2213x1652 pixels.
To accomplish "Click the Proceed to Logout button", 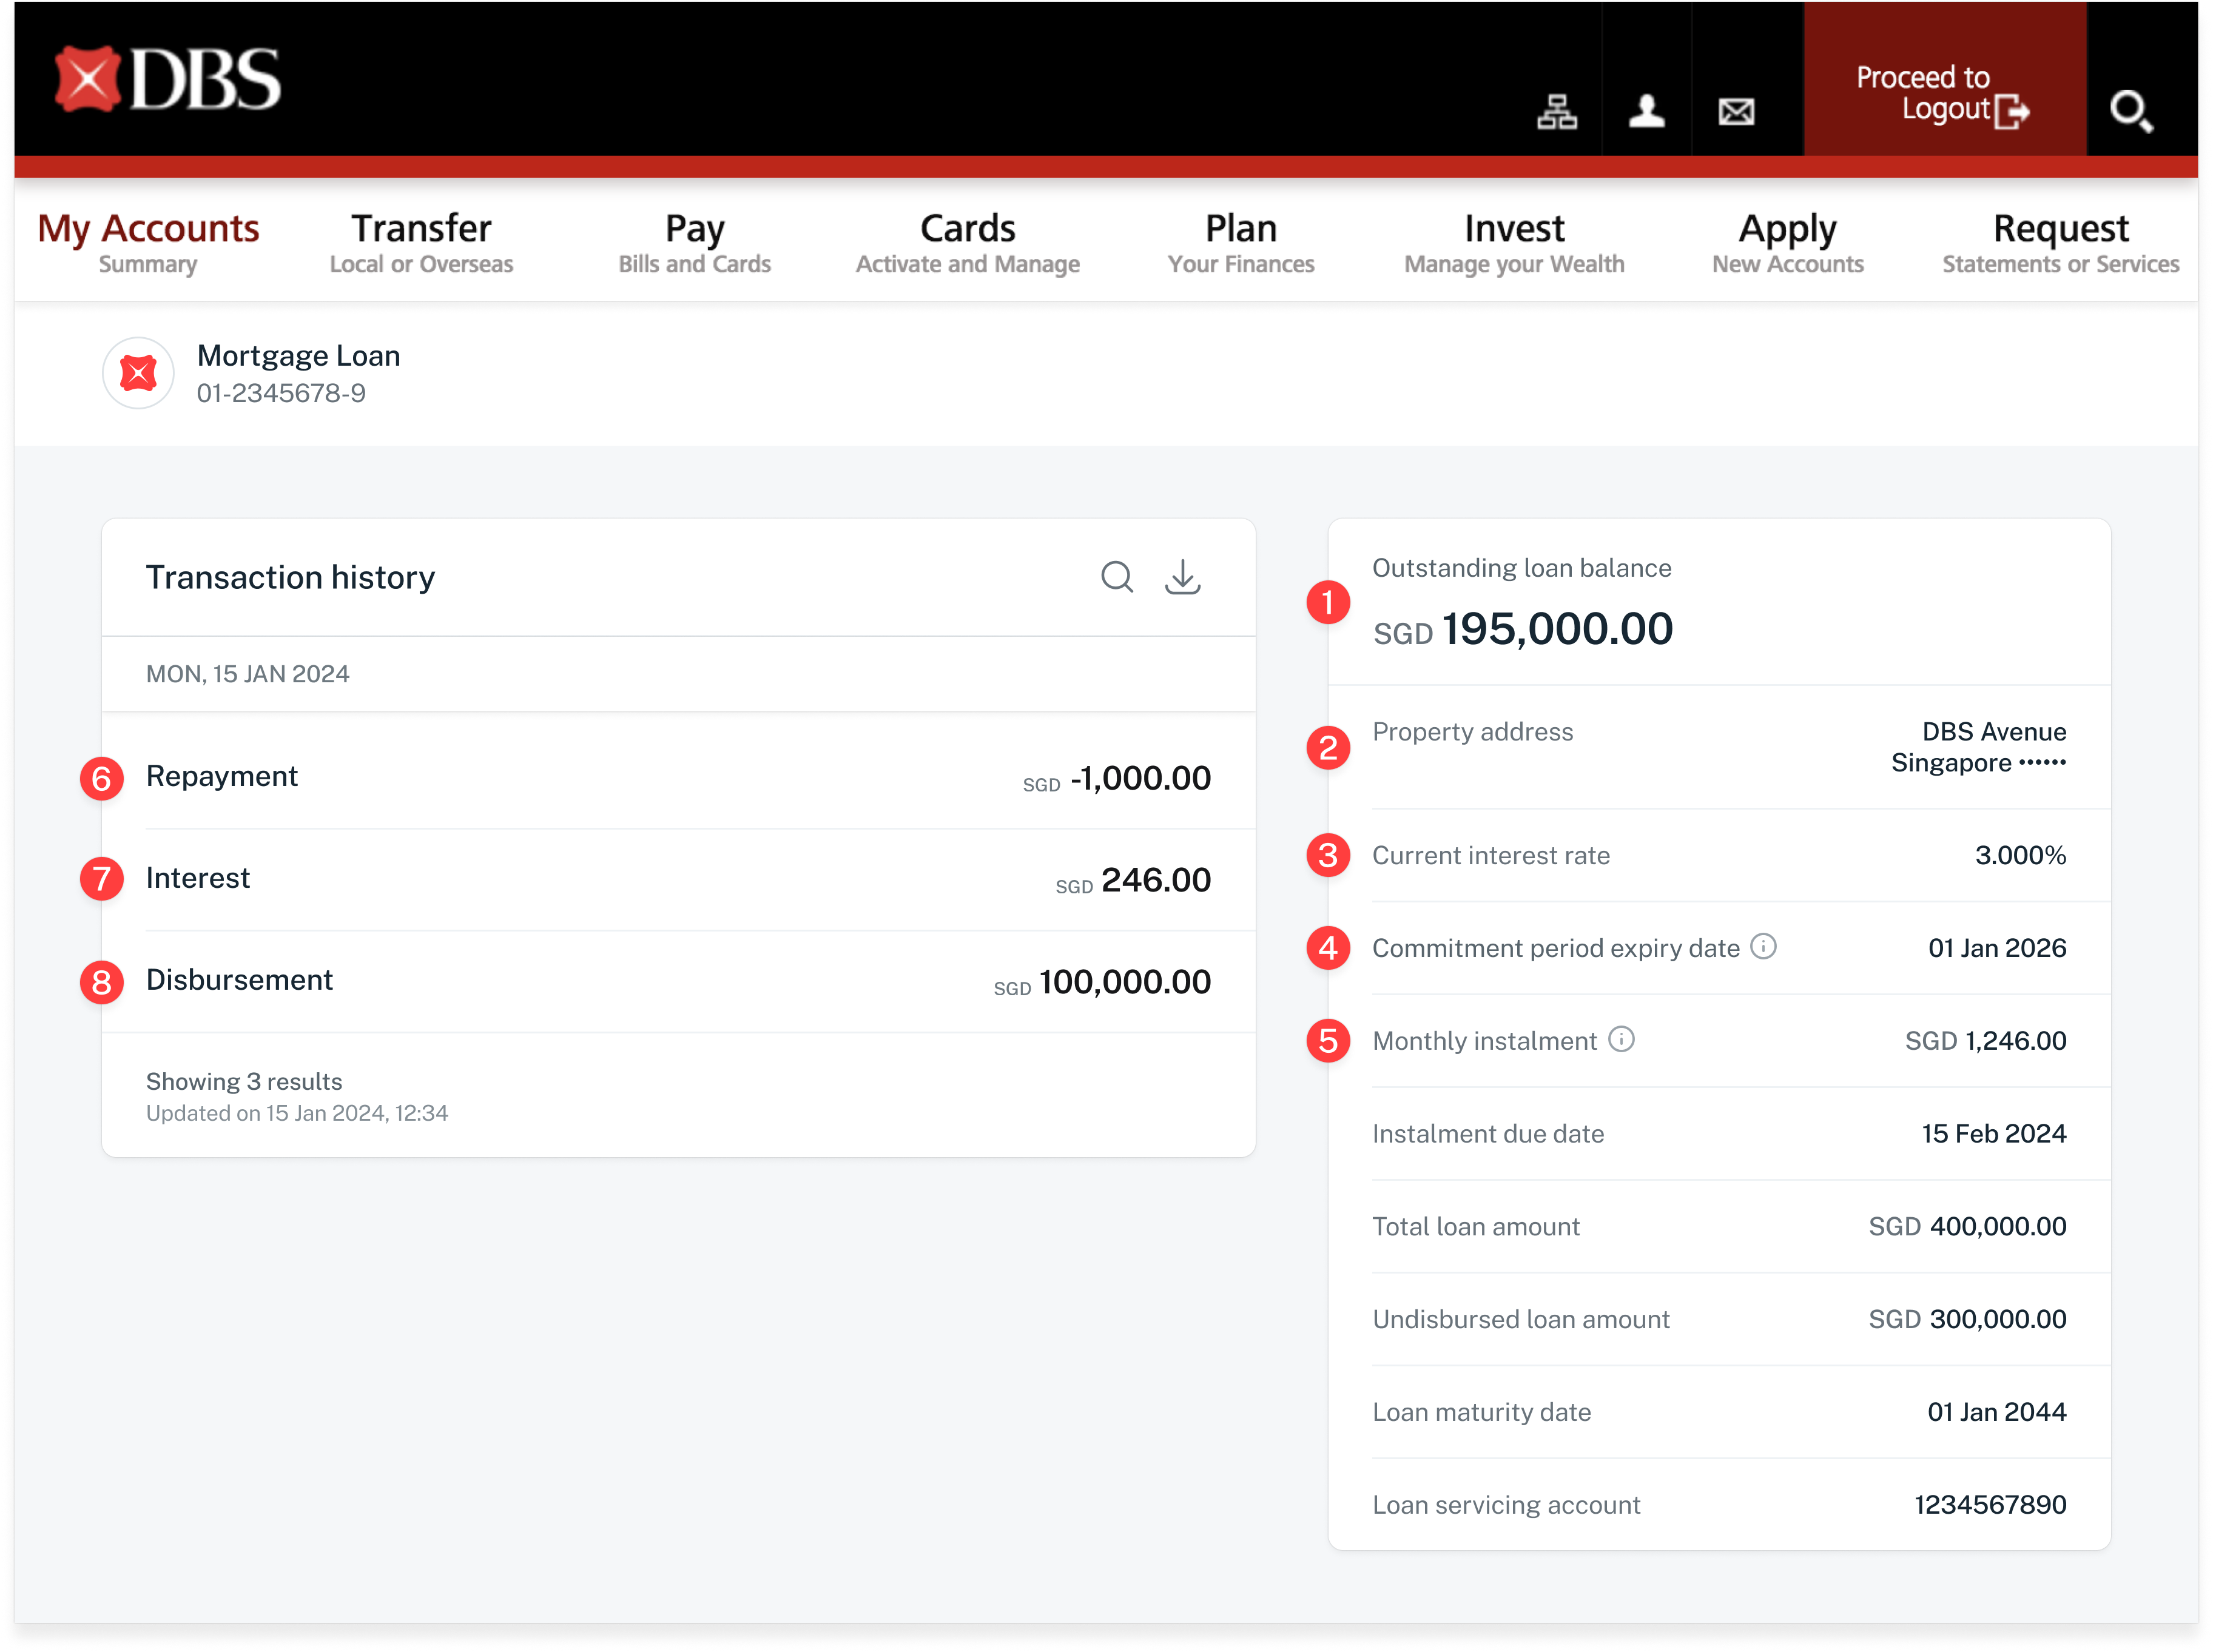I will pos(1944,78).
